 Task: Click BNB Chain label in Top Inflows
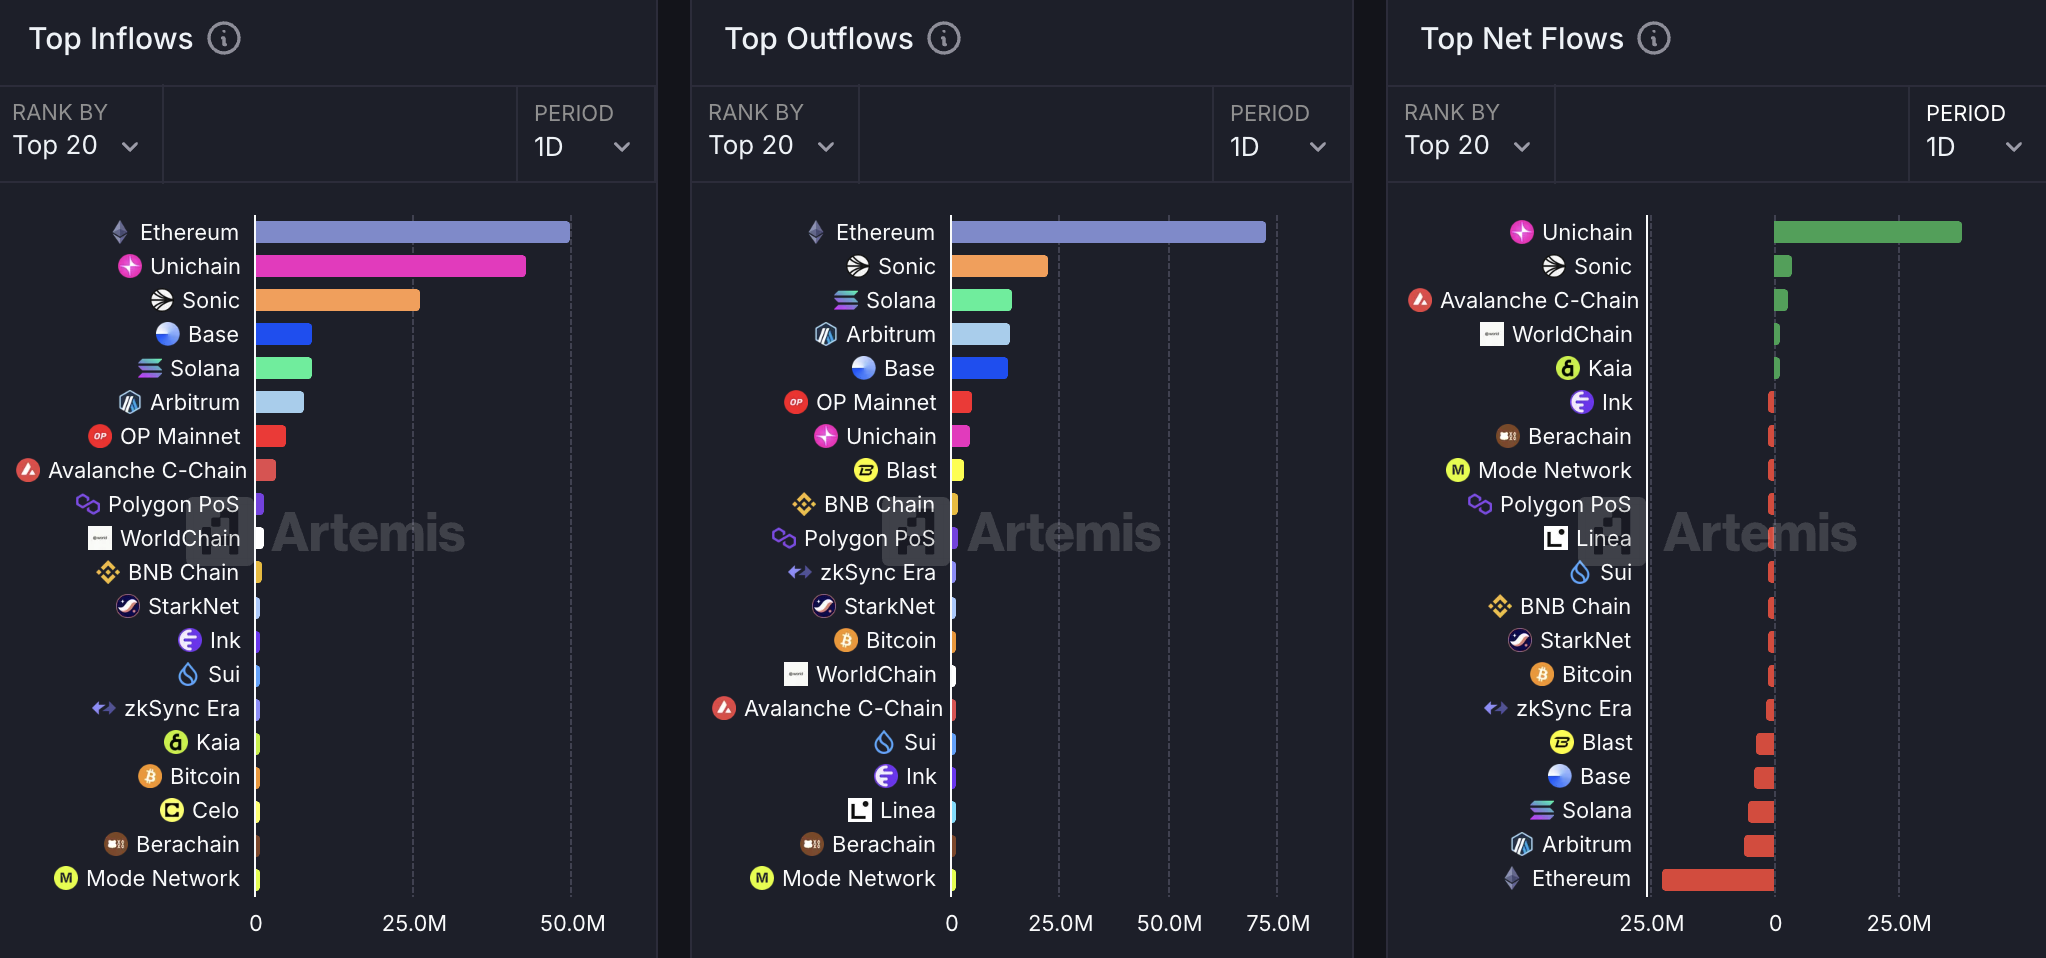pyautogui.click(x=183, y=572)
